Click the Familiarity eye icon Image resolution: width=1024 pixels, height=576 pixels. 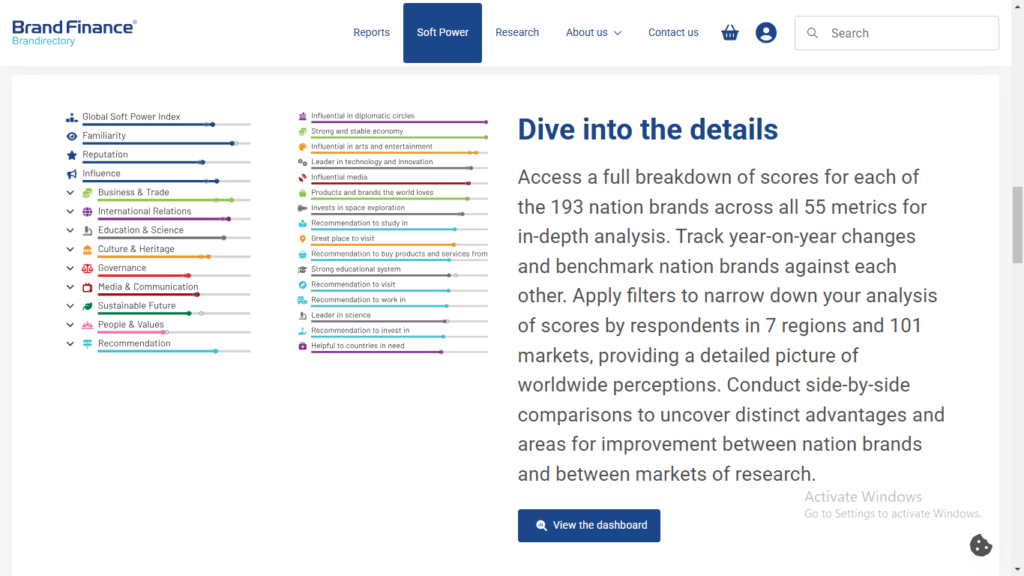[x=71, y=136]
